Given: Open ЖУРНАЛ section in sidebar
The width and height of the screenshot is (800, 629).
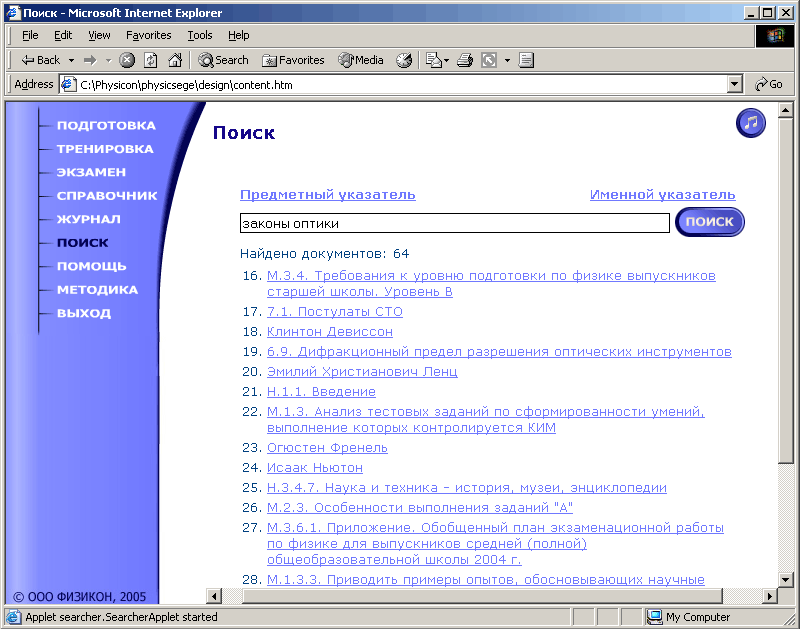Looking at the screenshot, I should (89, 219).
